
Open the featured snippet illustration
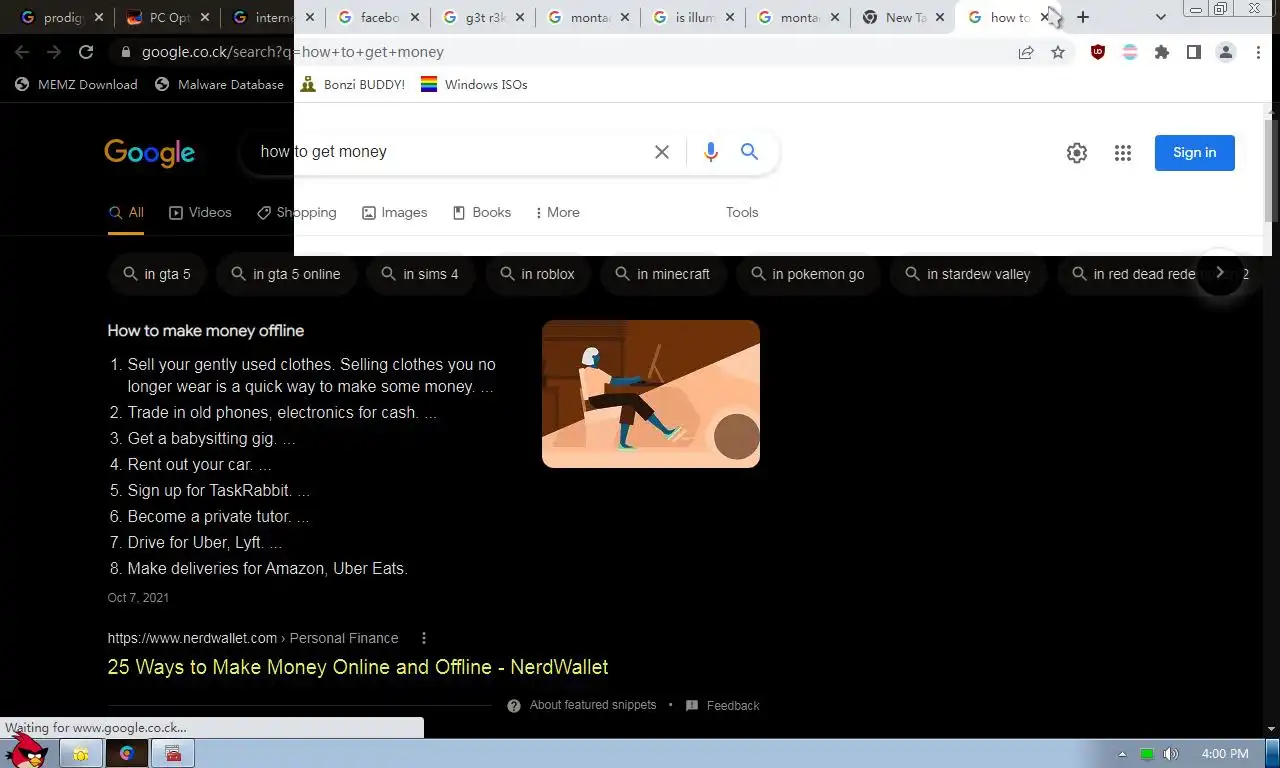651,394
